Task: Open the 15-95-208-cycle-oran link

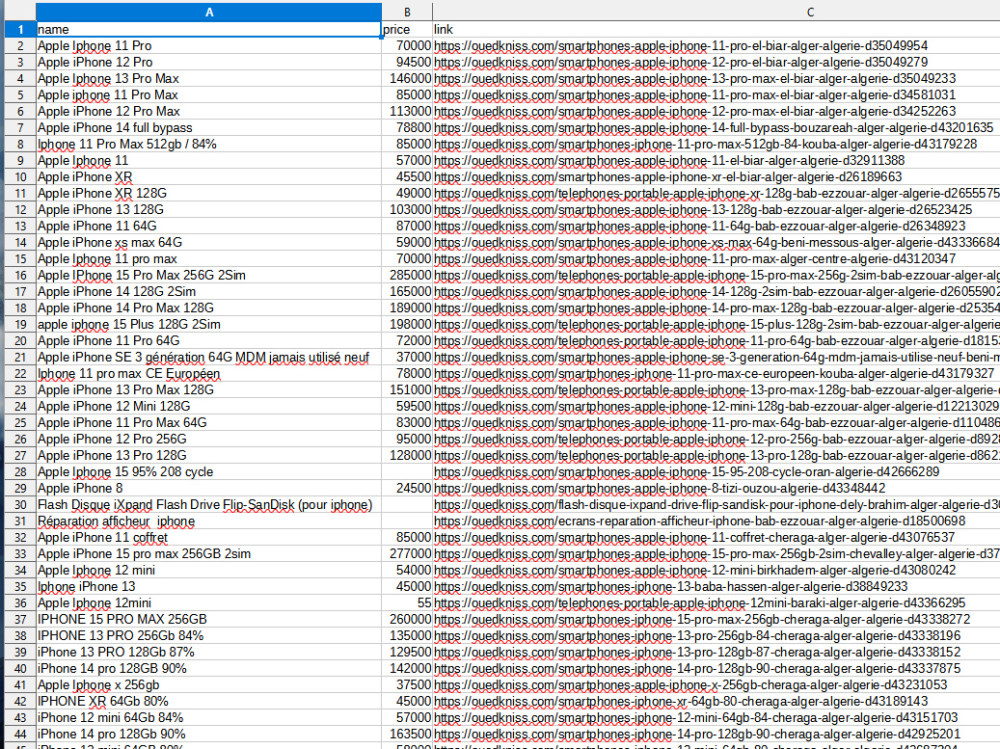Action: [686, 472]
